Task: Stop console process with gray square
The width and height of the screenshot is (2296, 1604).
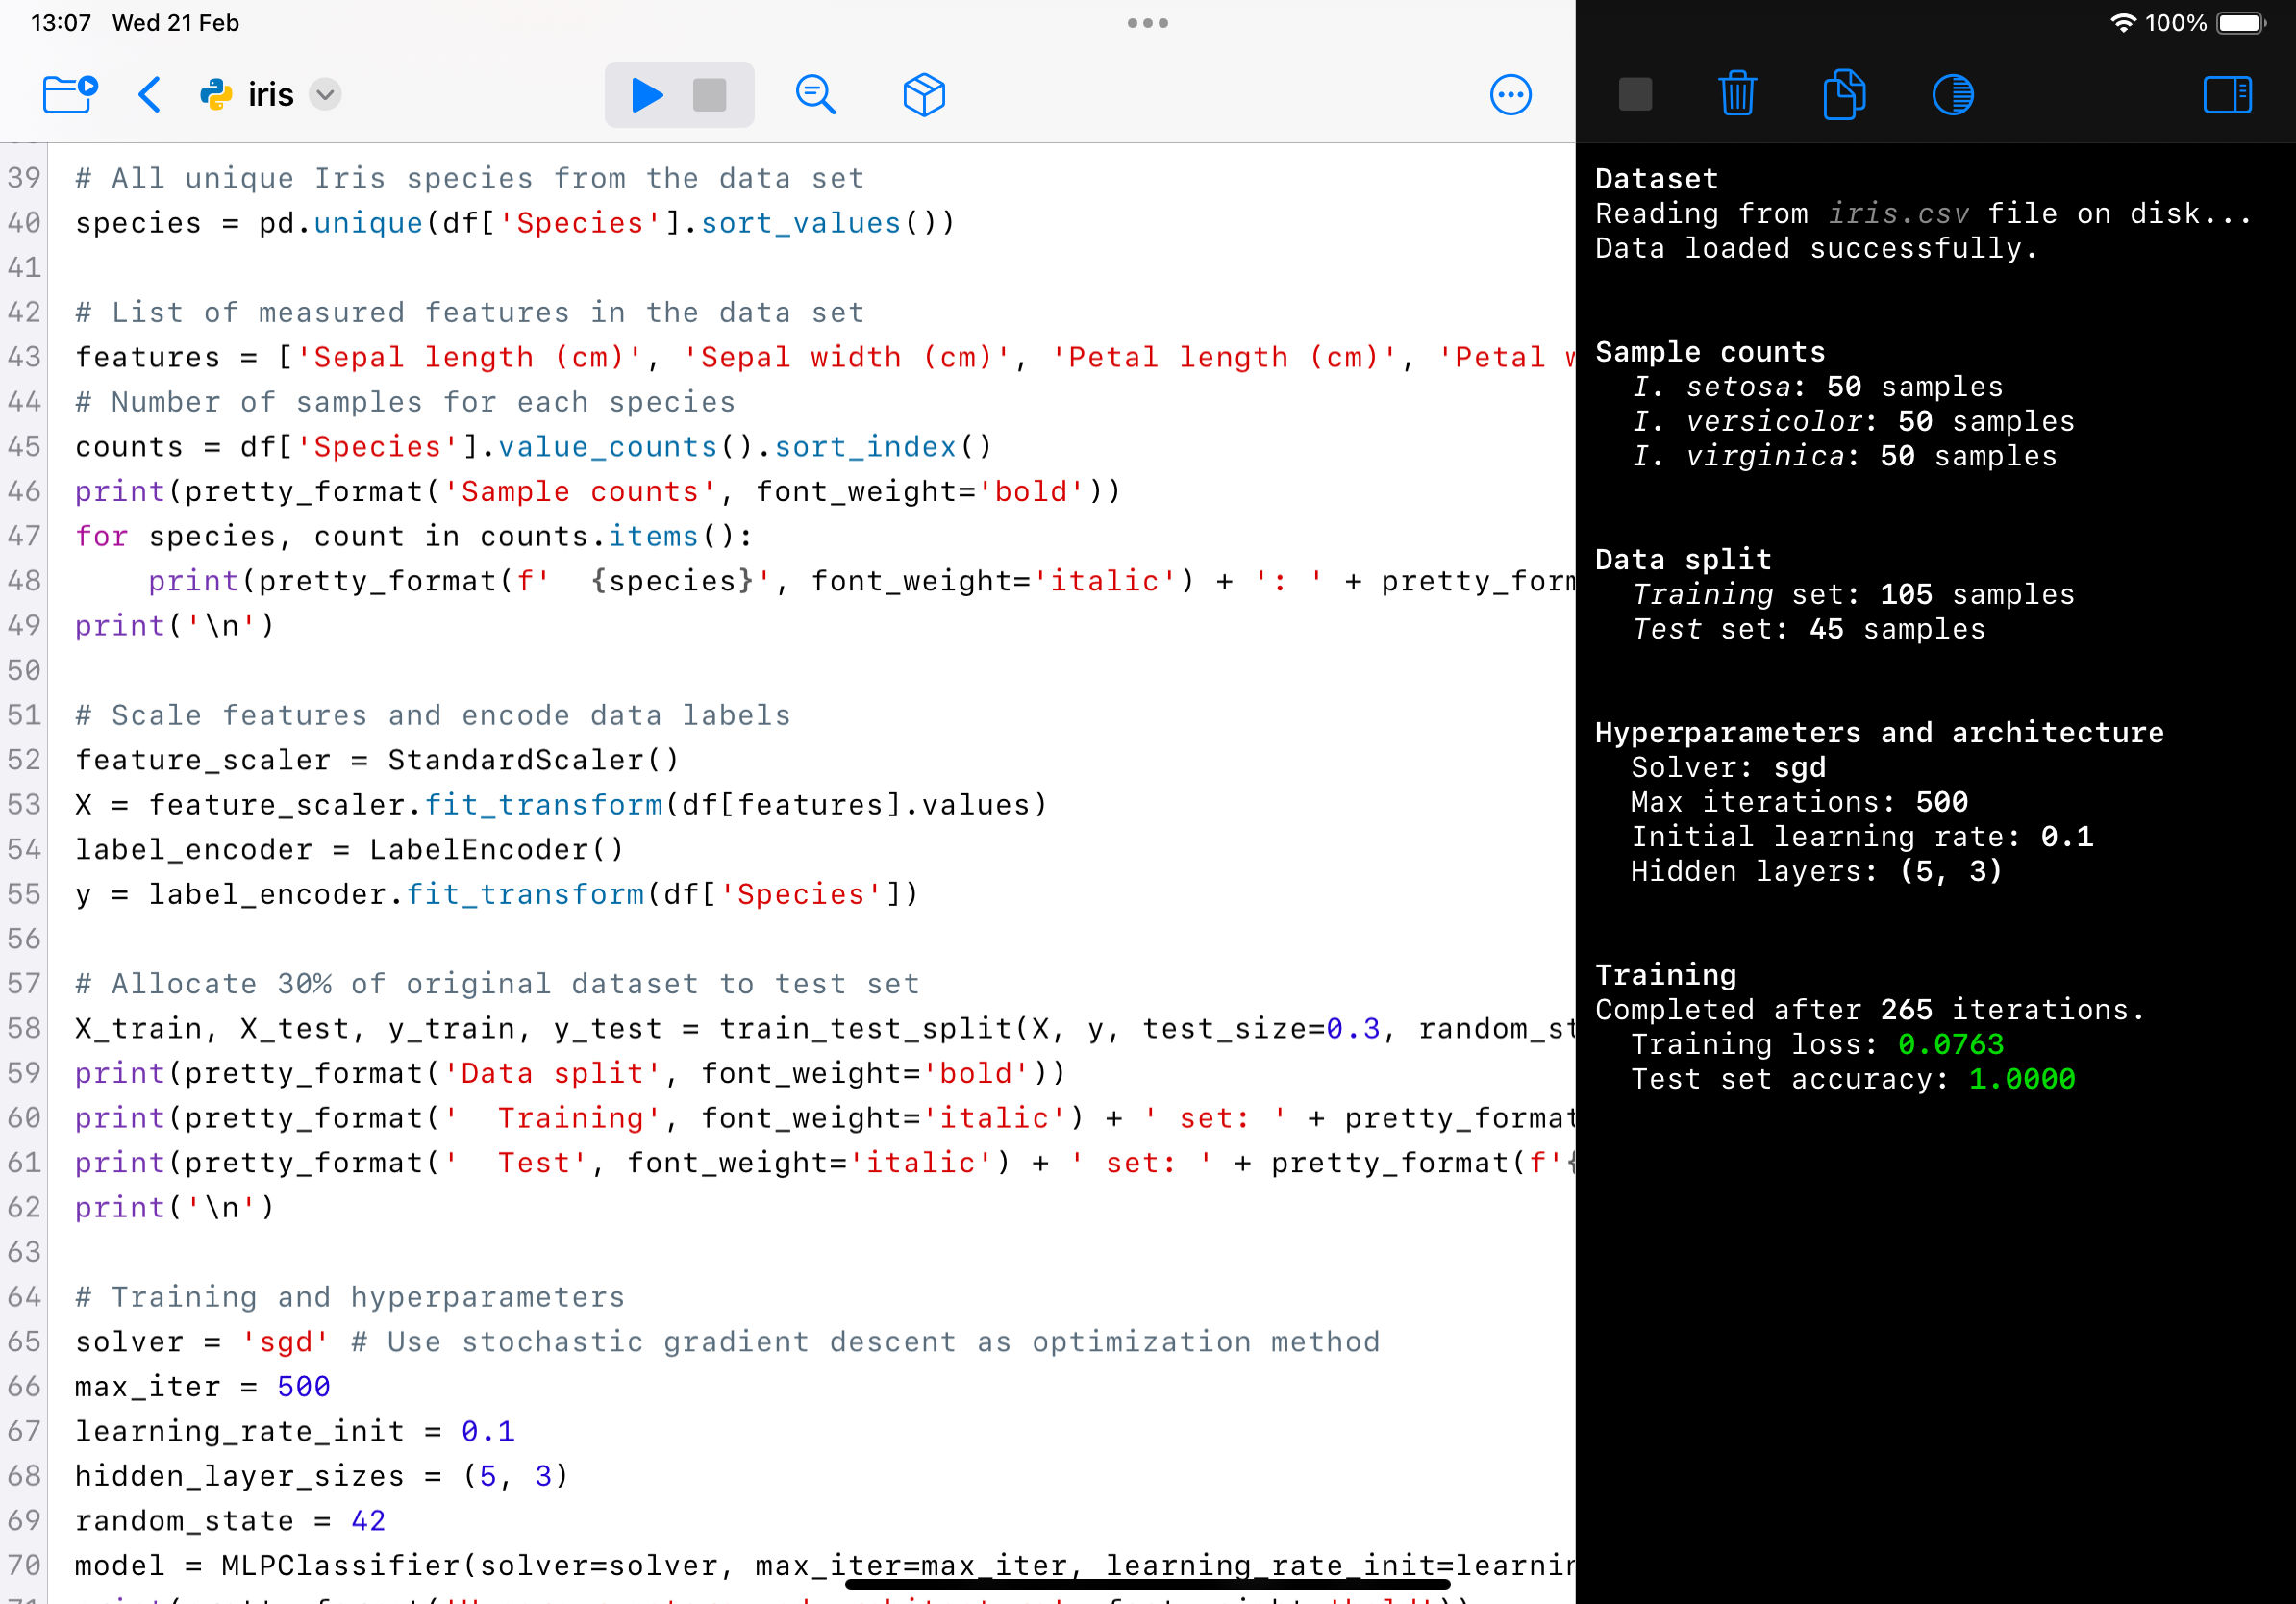Action: coord(1635,95)
